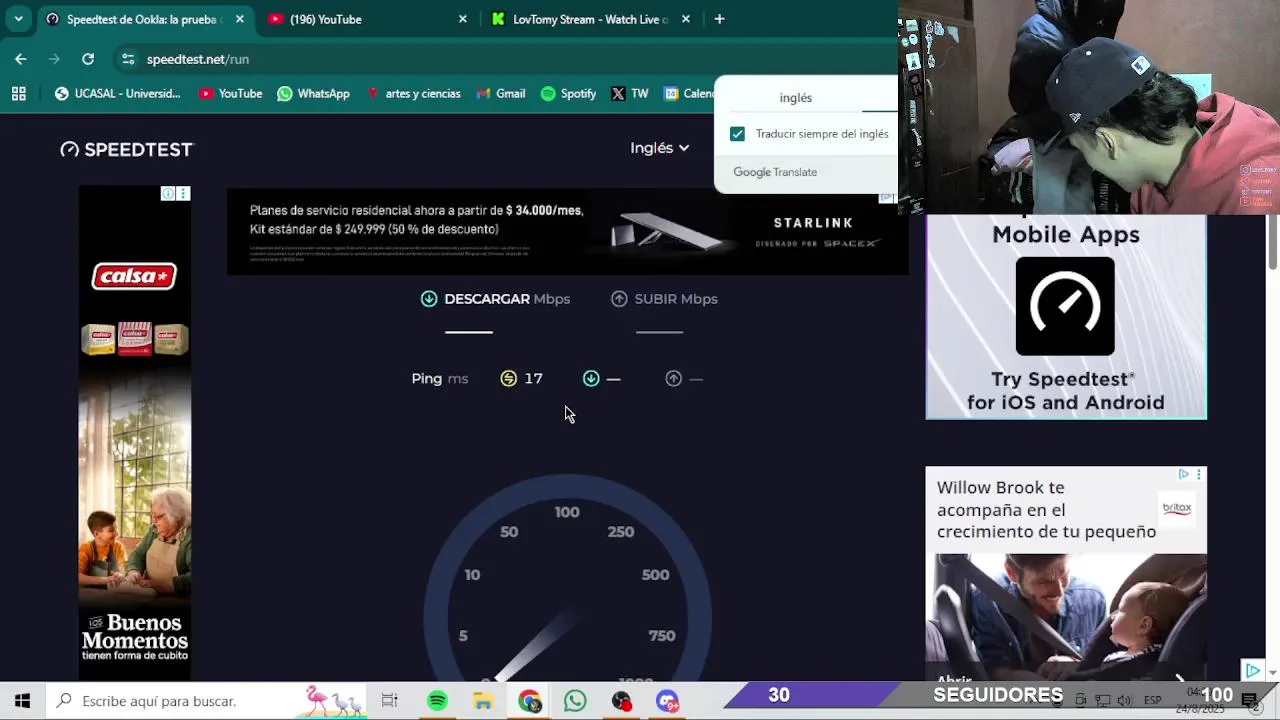Close the Speedtest de Ookla tab
1280x720 pixels.
pos(240,19)
